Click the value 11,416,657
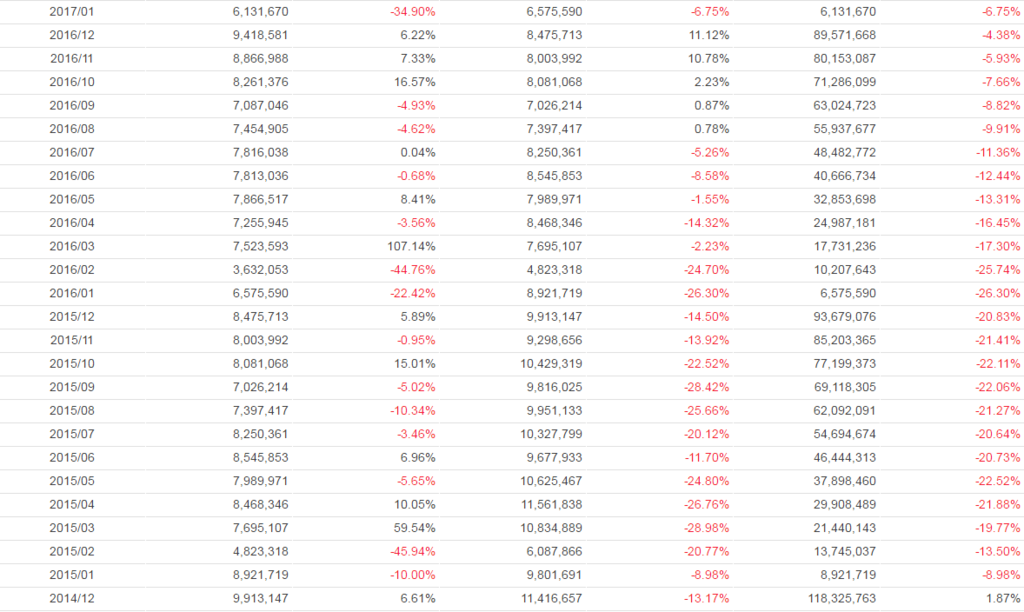This screenshot has height=612, width=1024. click(x=546, y=598)
